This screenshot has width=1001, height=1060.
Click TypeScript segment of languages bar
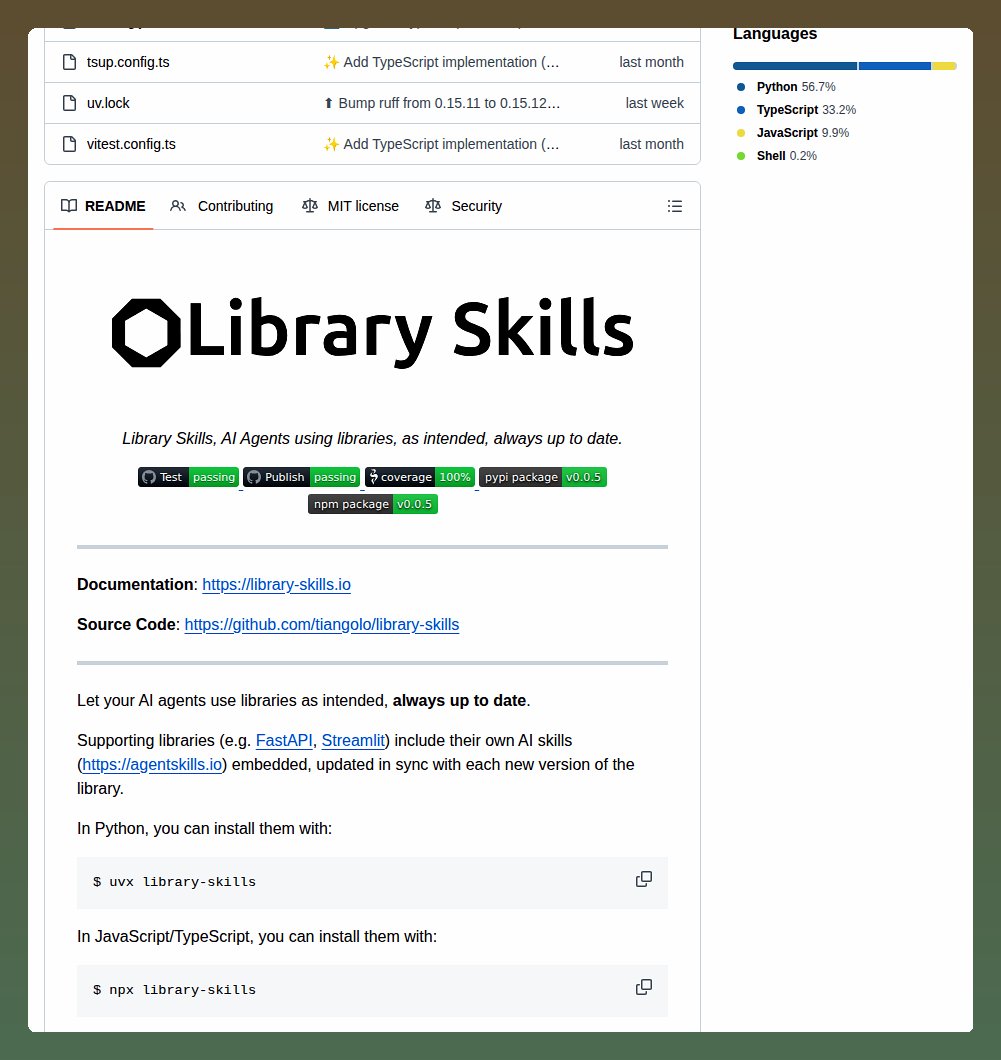click(x=895, y=66)
